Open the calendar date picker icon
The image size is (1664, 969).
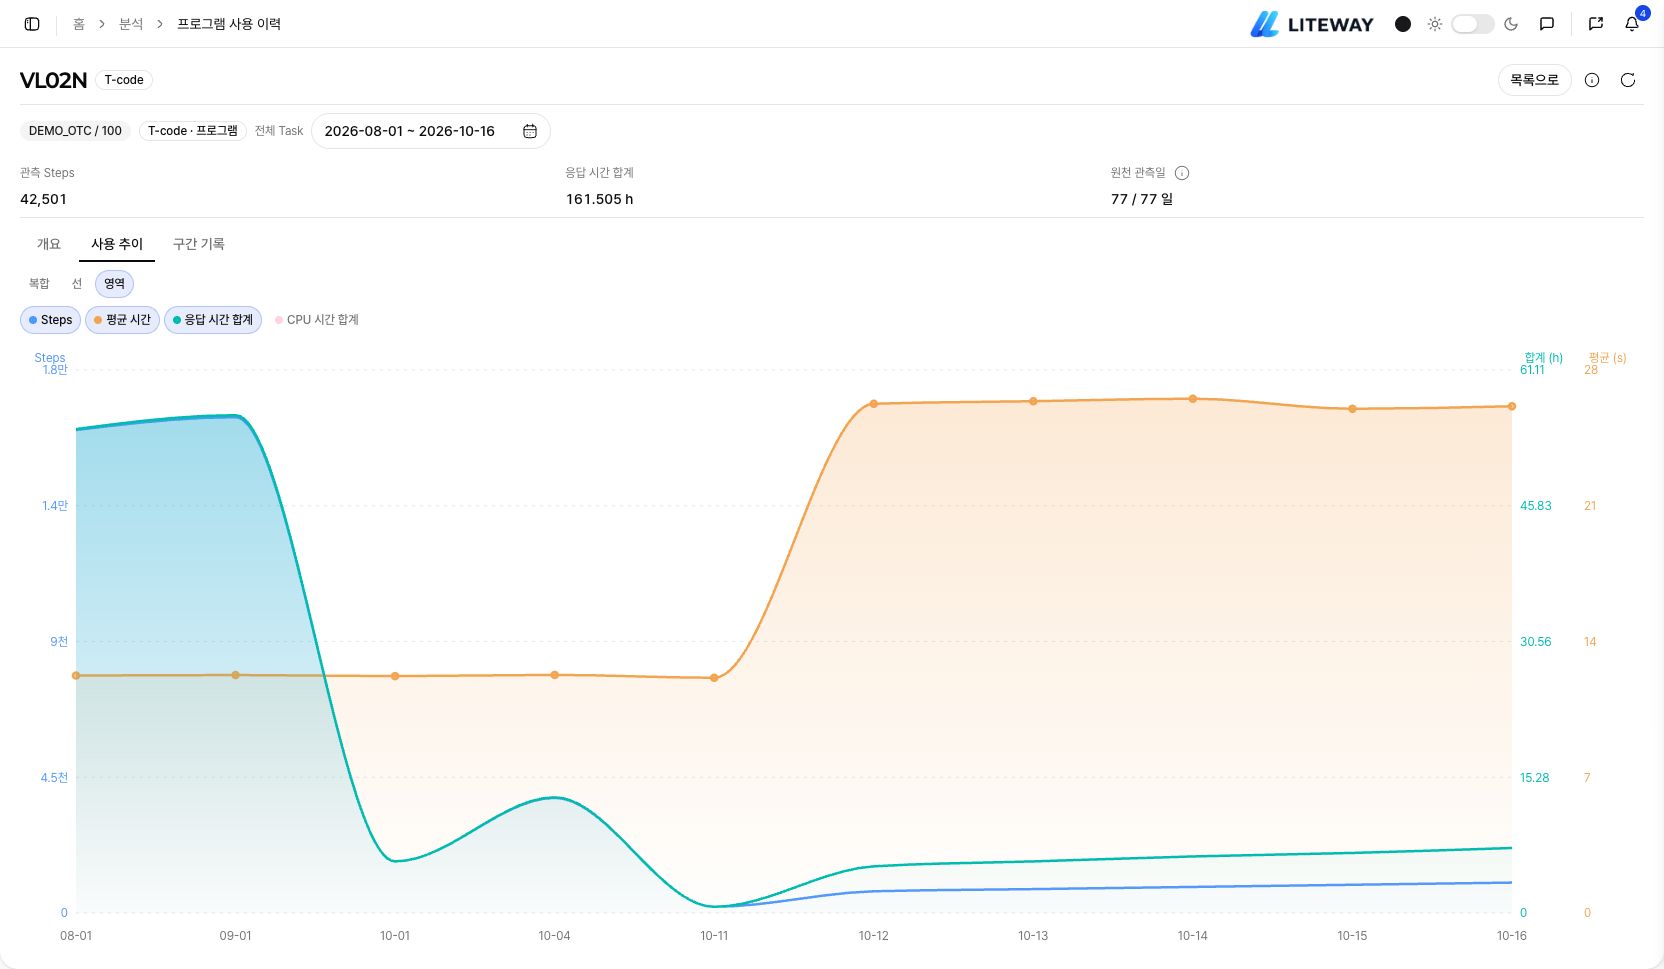530,131
